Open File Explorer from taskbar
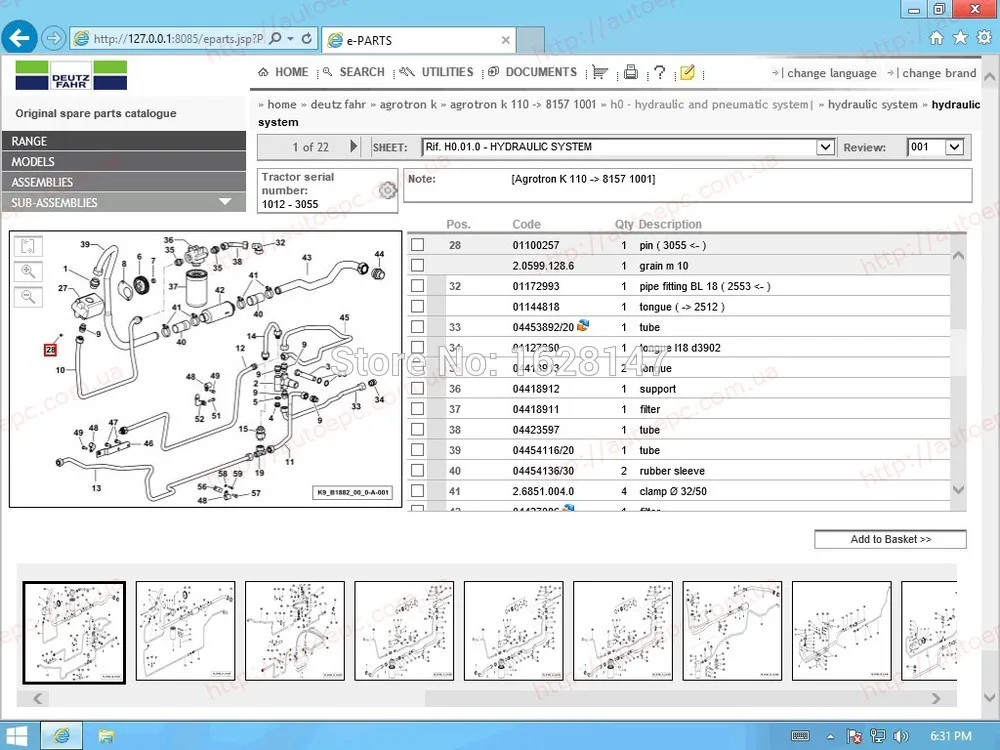 106,737
